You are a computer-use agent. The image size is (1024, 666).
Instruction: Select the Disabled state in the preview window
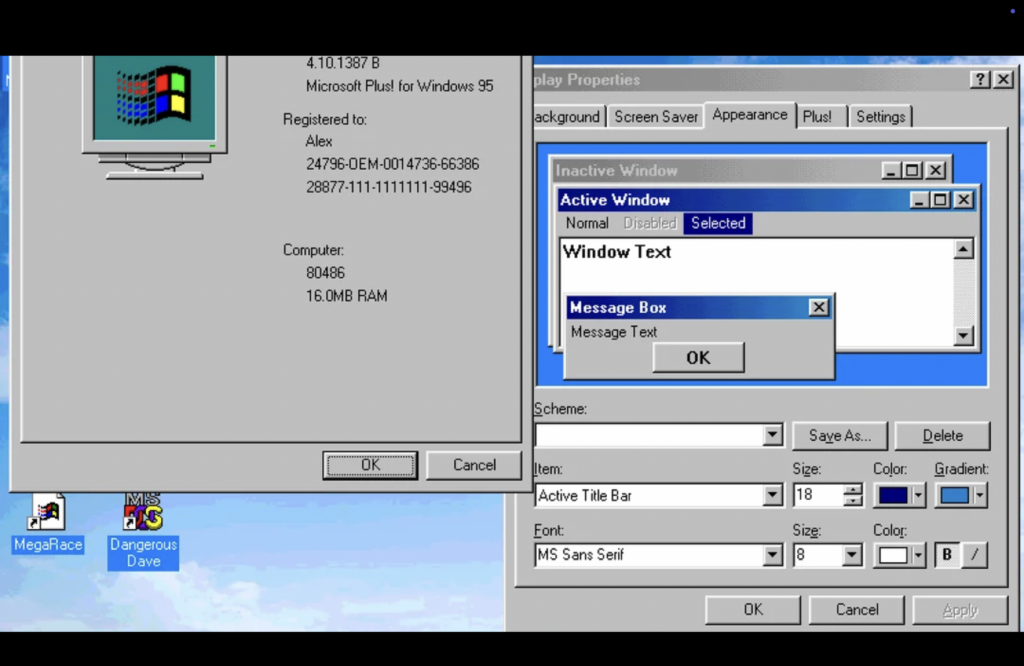click(650, 223)
